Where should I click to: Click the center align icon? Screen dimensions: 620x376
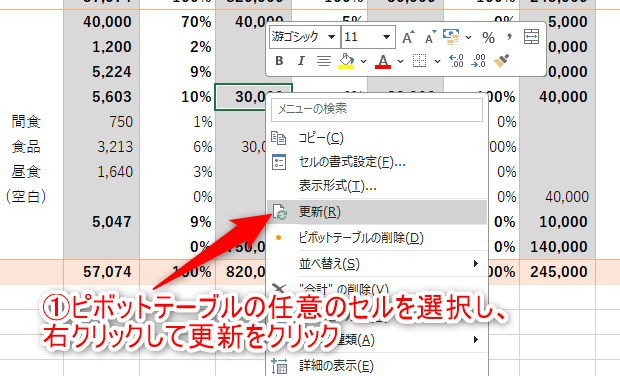point(324,61)
